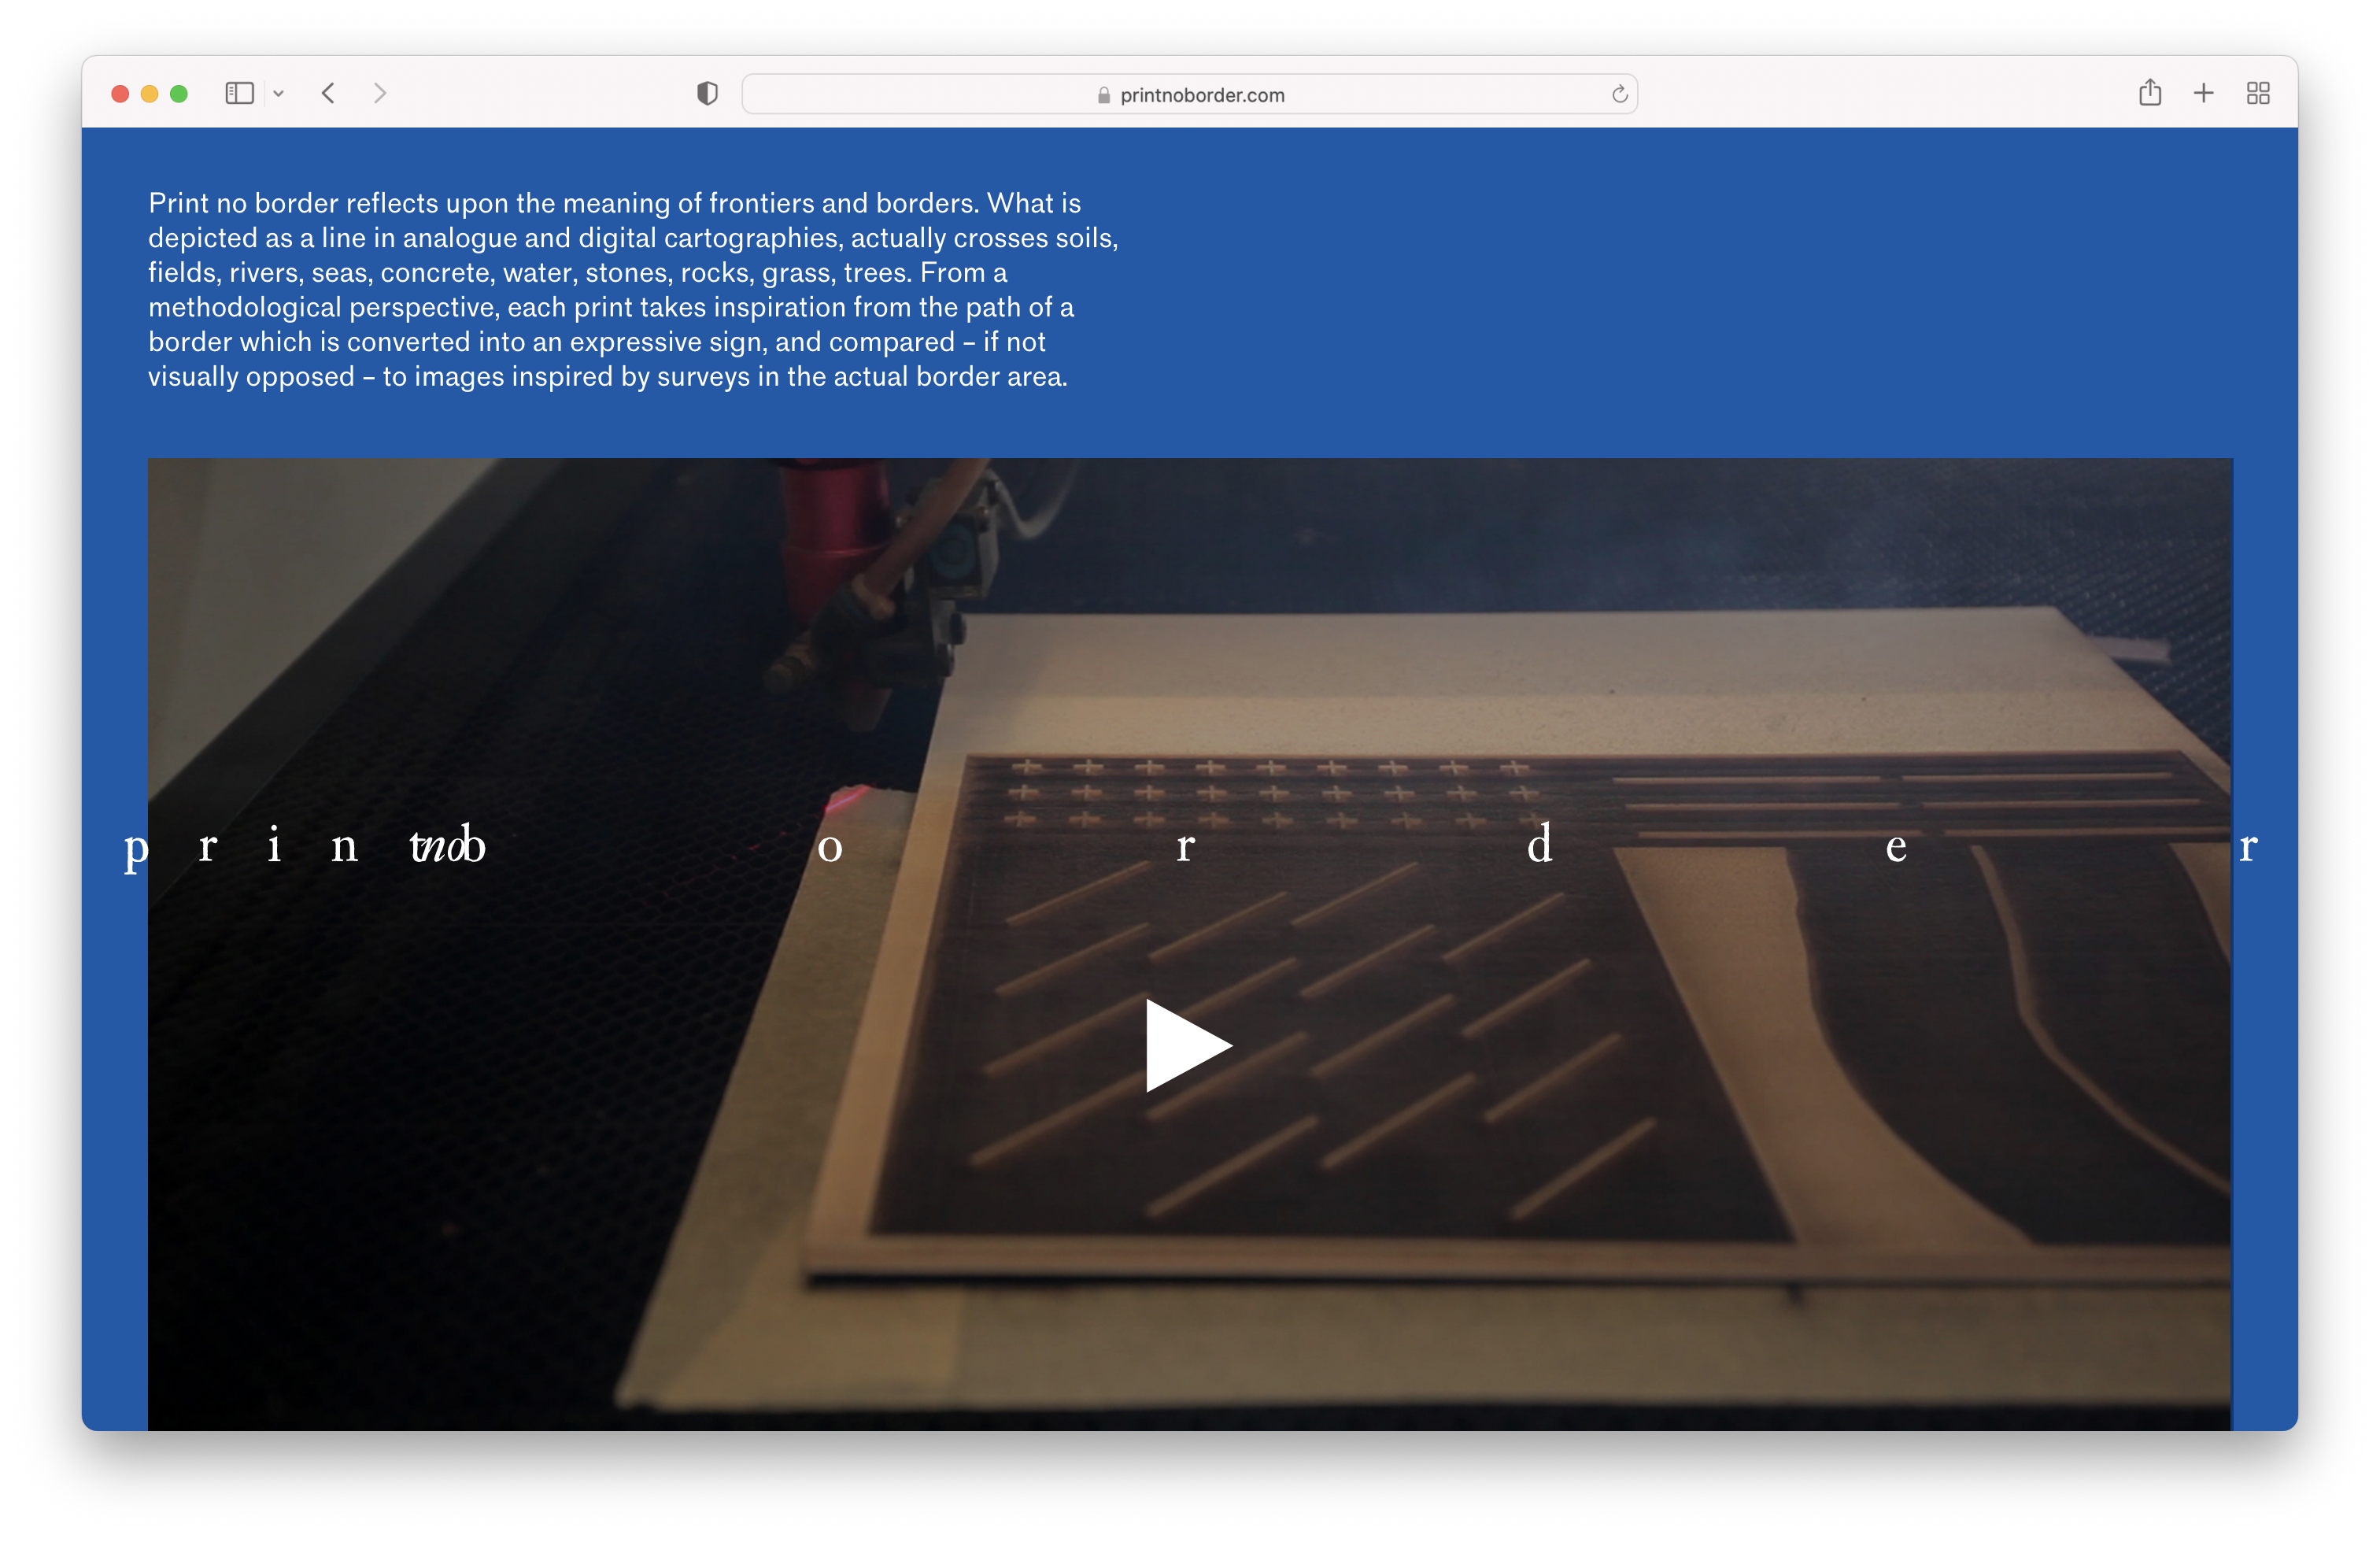
Task: Show the tab overview grid icon
Action: (x=2258, y=94)
